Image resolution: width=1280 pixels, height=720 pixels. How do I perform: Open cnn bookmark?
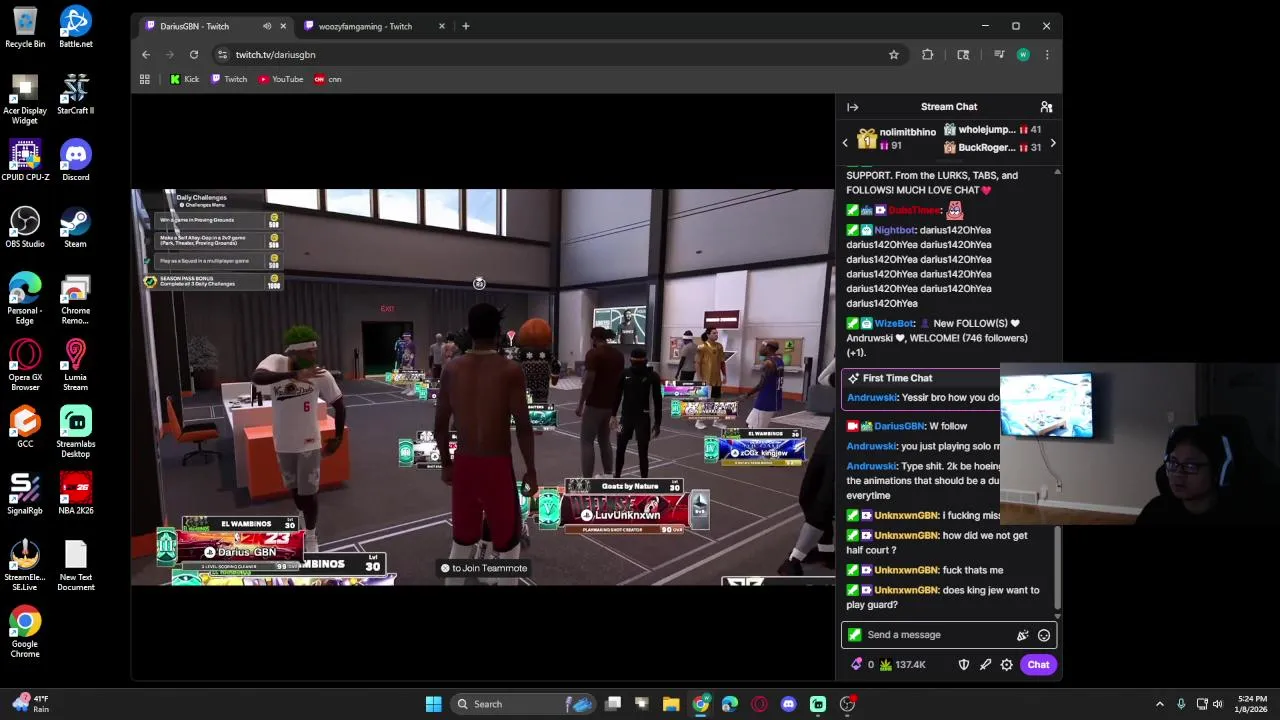[328, 79]
